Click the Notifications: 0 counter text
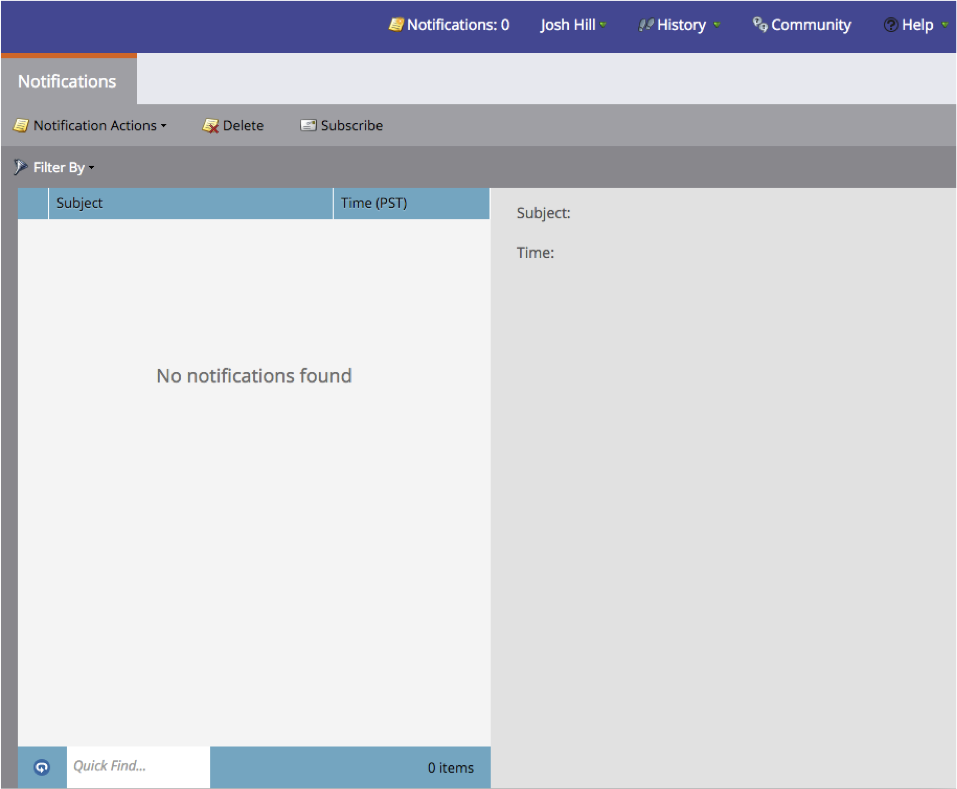 458,25
